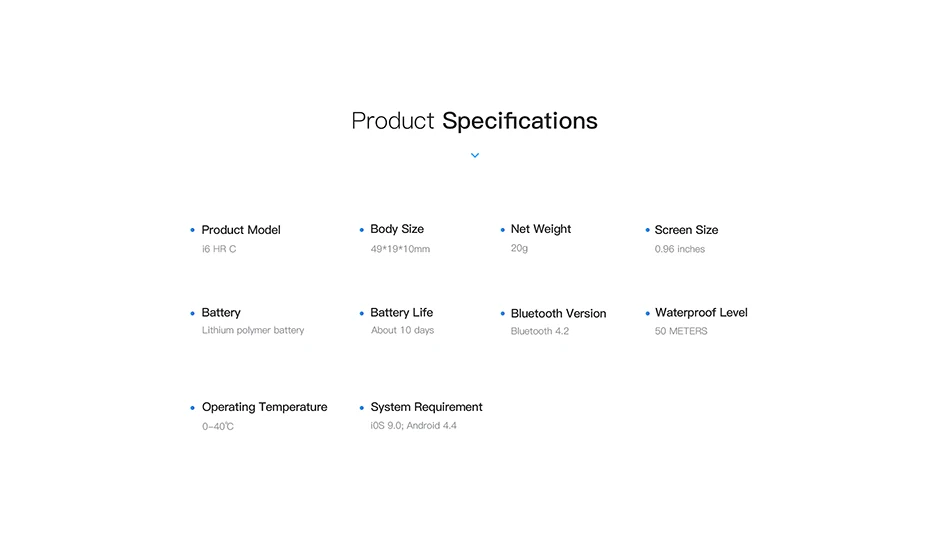
Task: Click the 50 METERS value
Action: tap(680, 332)
